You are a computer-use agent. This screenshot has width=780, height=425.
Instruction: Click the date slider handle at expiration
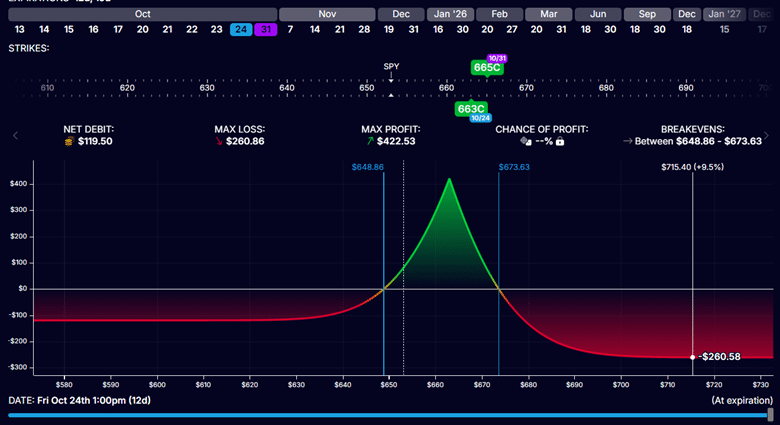click(770, 414)
